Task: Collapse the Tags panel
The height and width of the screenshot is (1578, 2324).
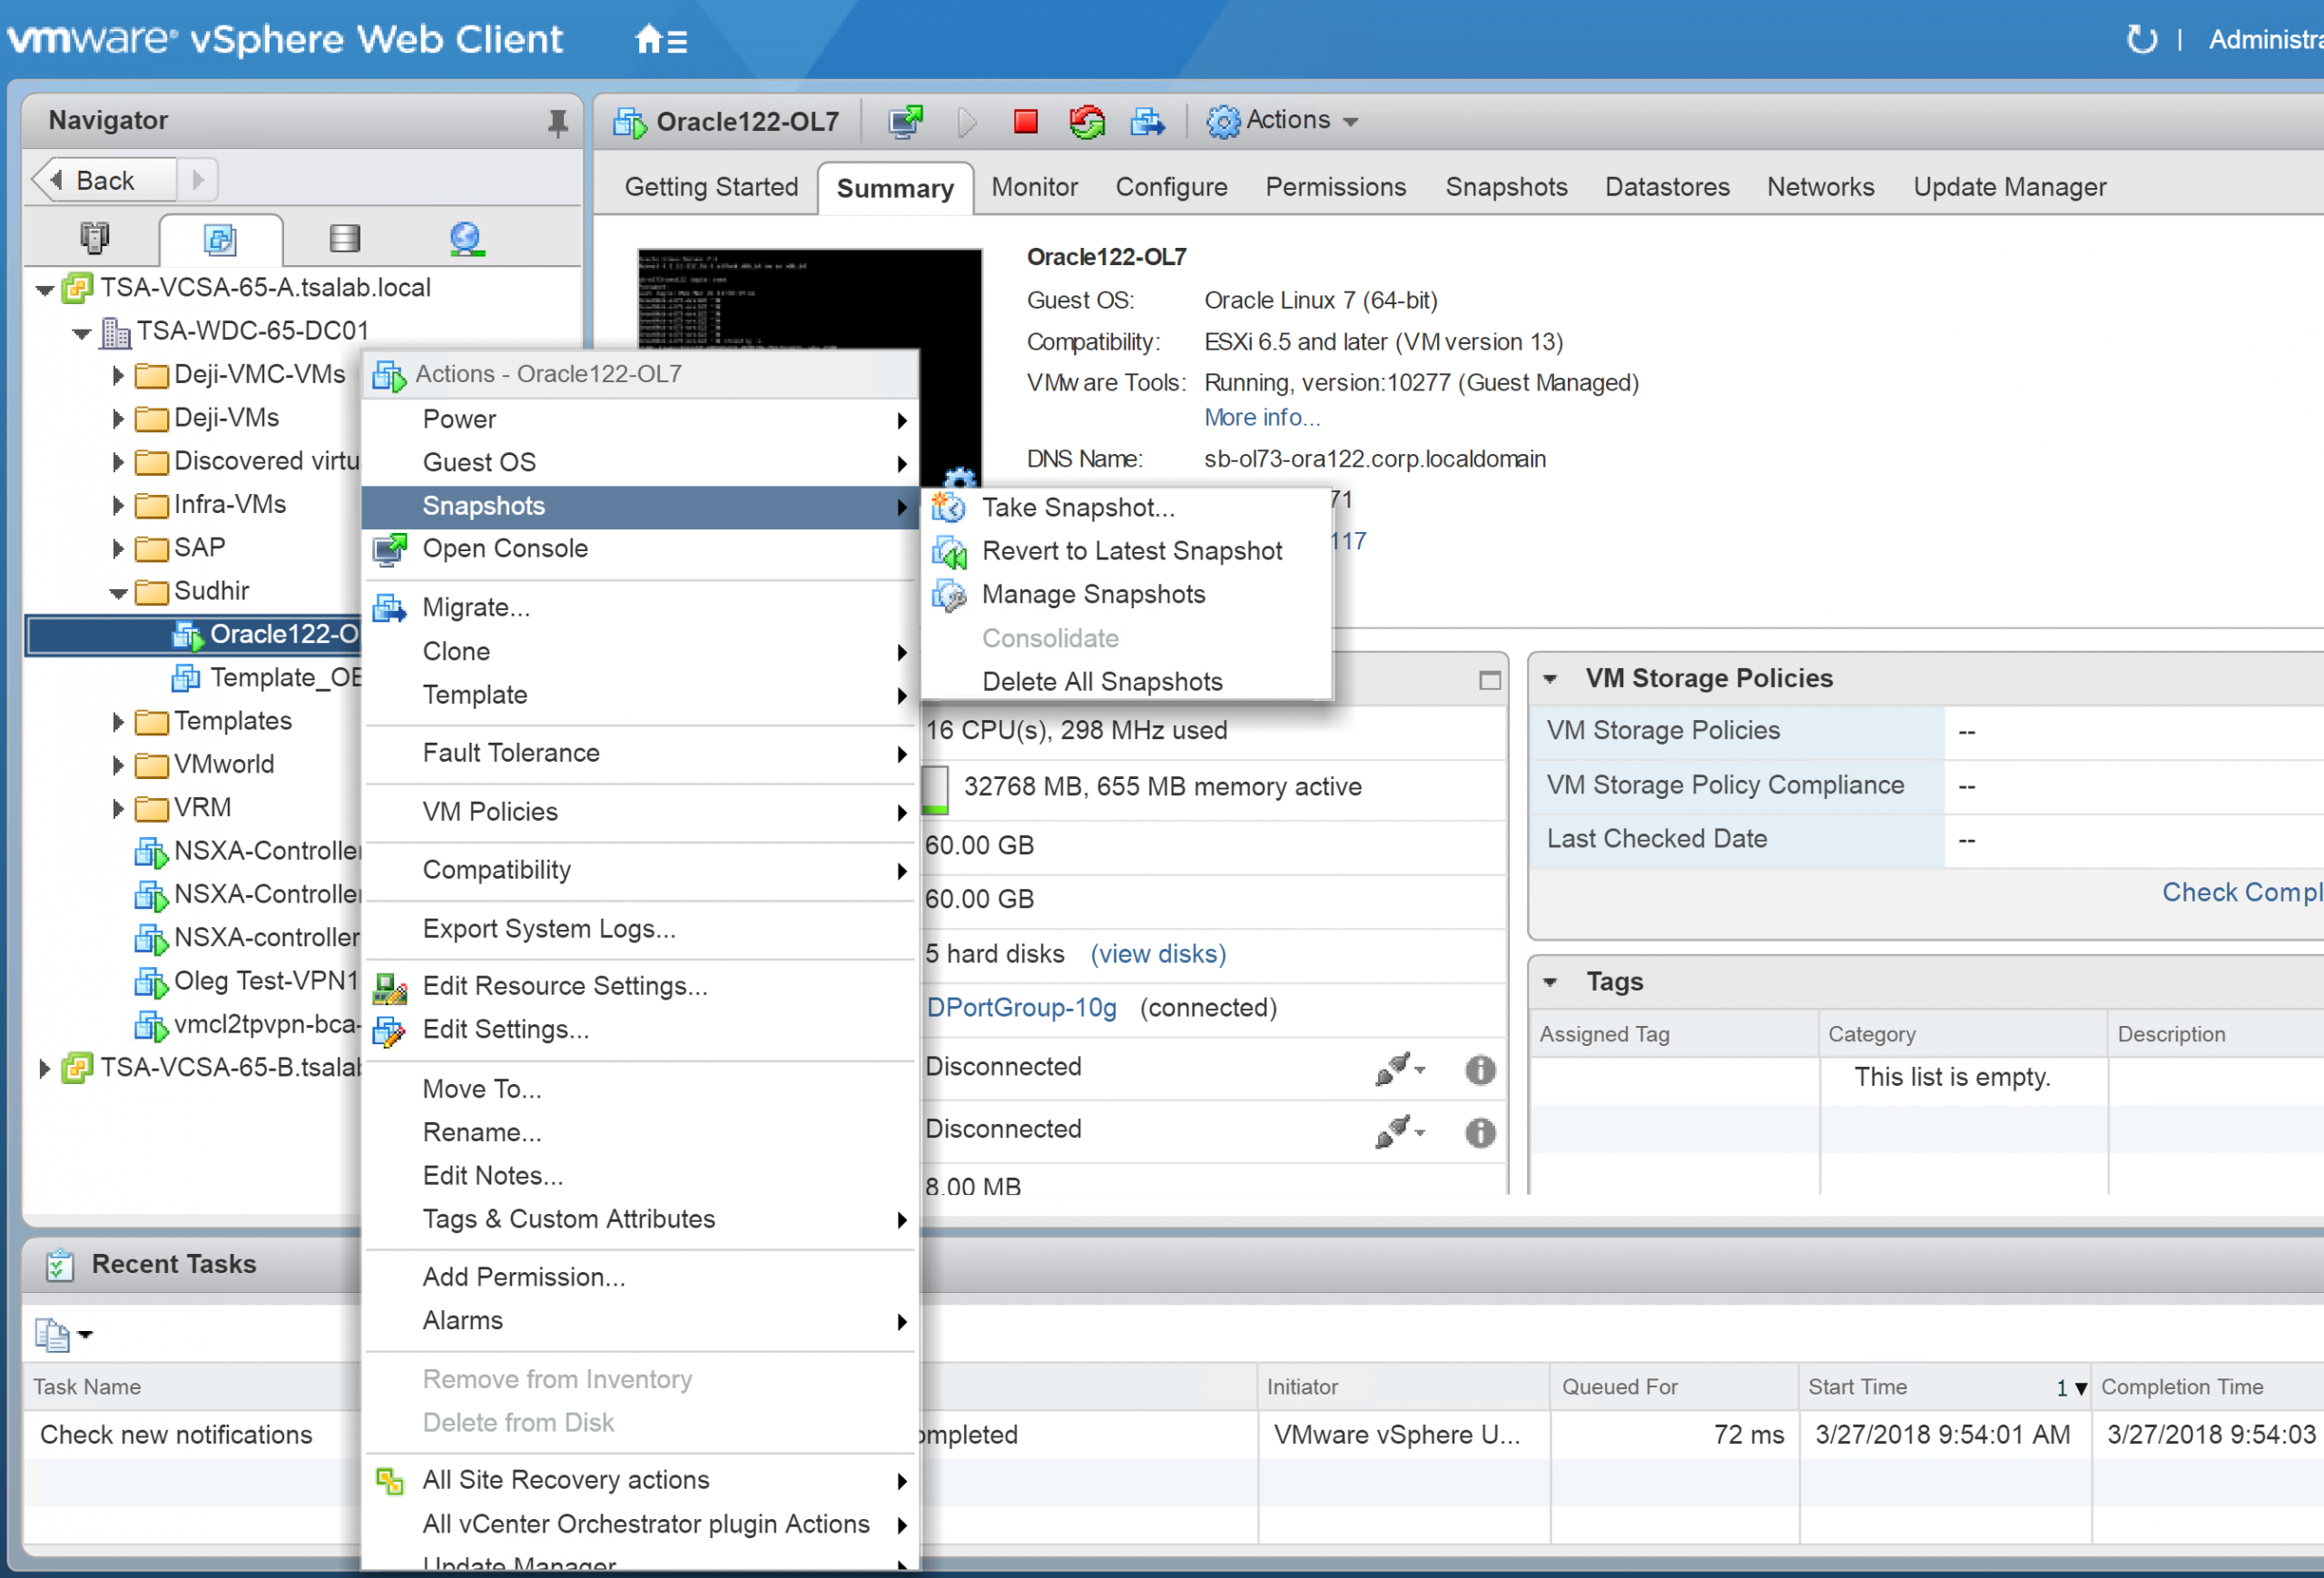Action: point(1549,982)
